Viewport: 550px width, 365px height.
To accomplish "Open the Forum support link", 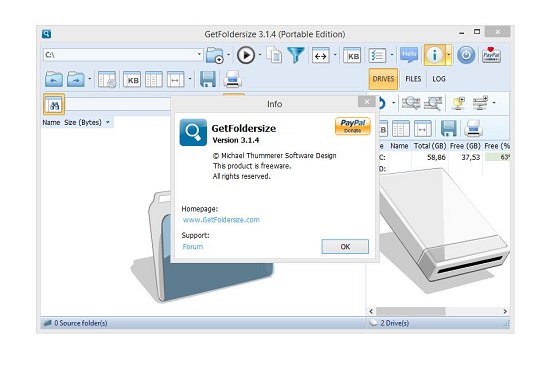I will (193, 246).
